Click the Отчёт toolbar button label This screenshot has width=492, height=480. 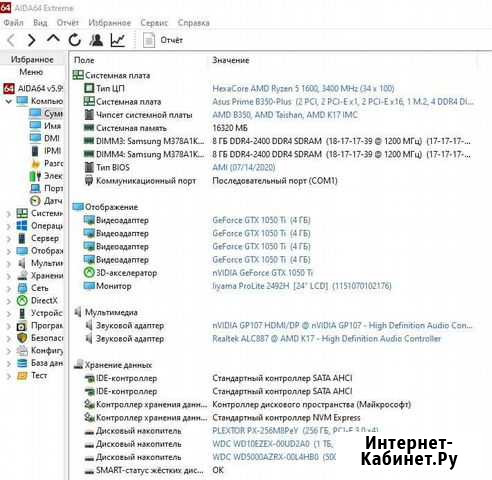pos(172,40)
